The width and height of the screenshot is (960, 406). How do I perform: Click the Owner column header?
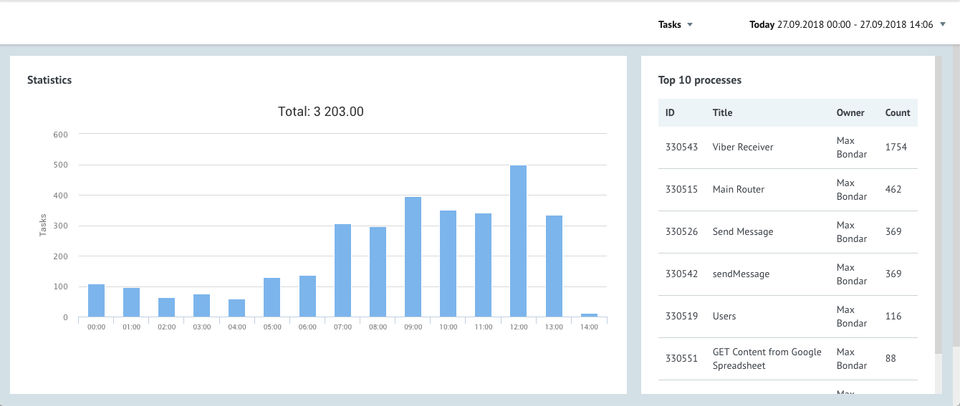click(850, 113)
